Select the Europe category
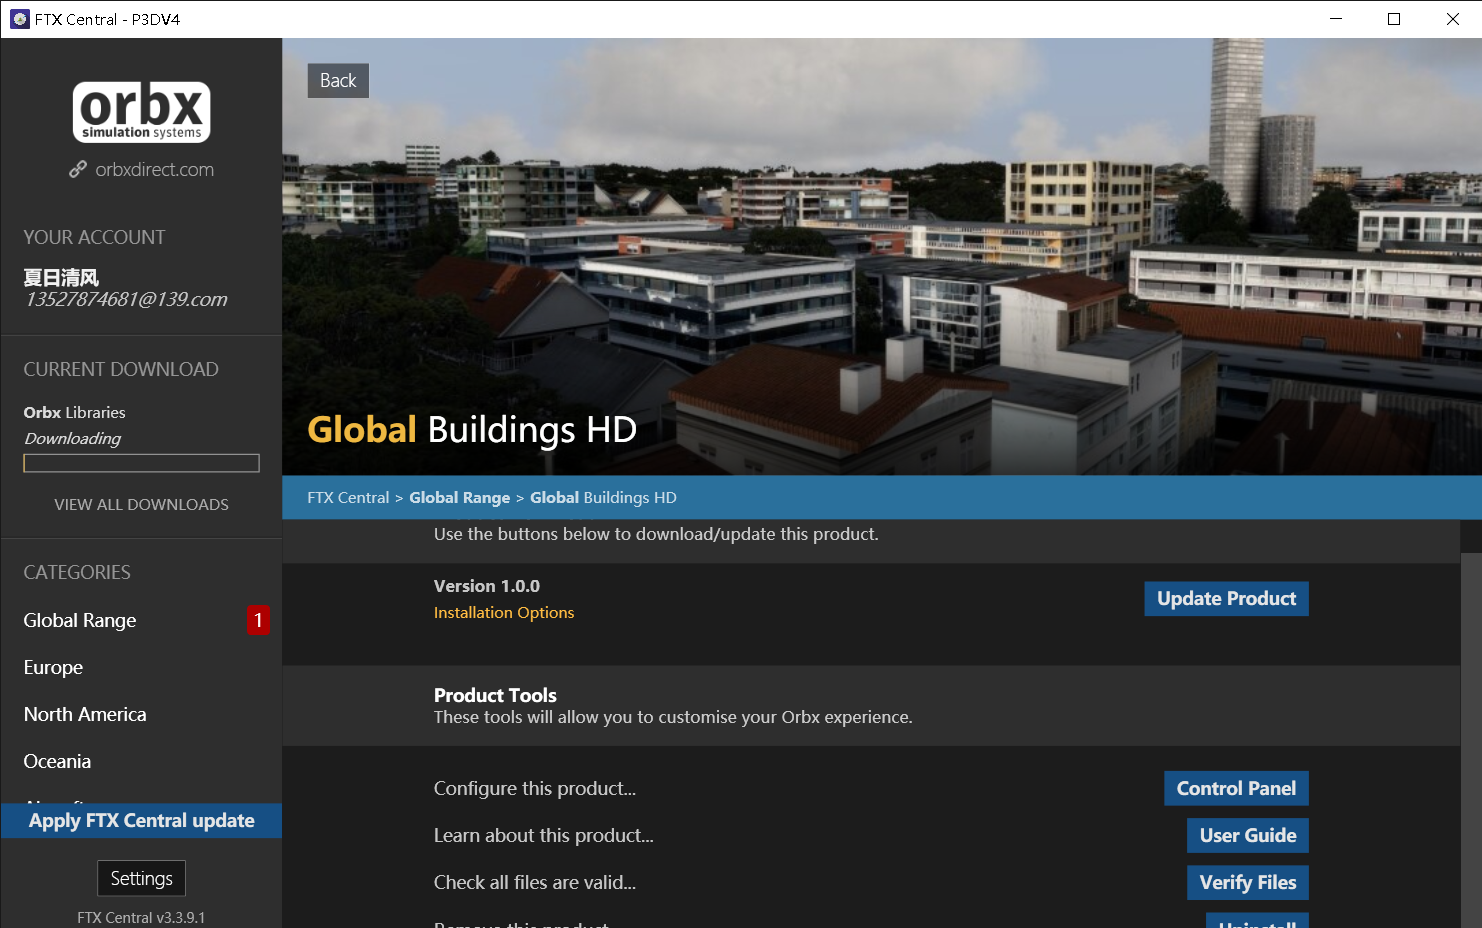 (x=53, y=668)
